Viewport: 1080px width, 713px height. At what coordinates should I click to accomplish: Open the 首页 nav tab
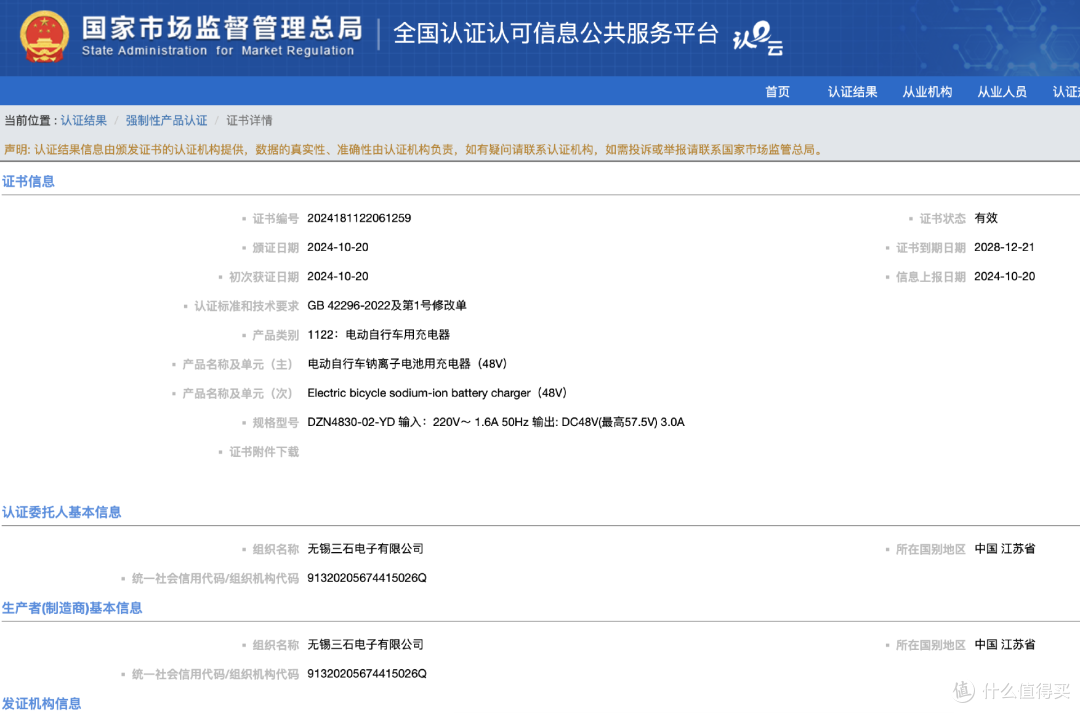click(x=778, y=92)
